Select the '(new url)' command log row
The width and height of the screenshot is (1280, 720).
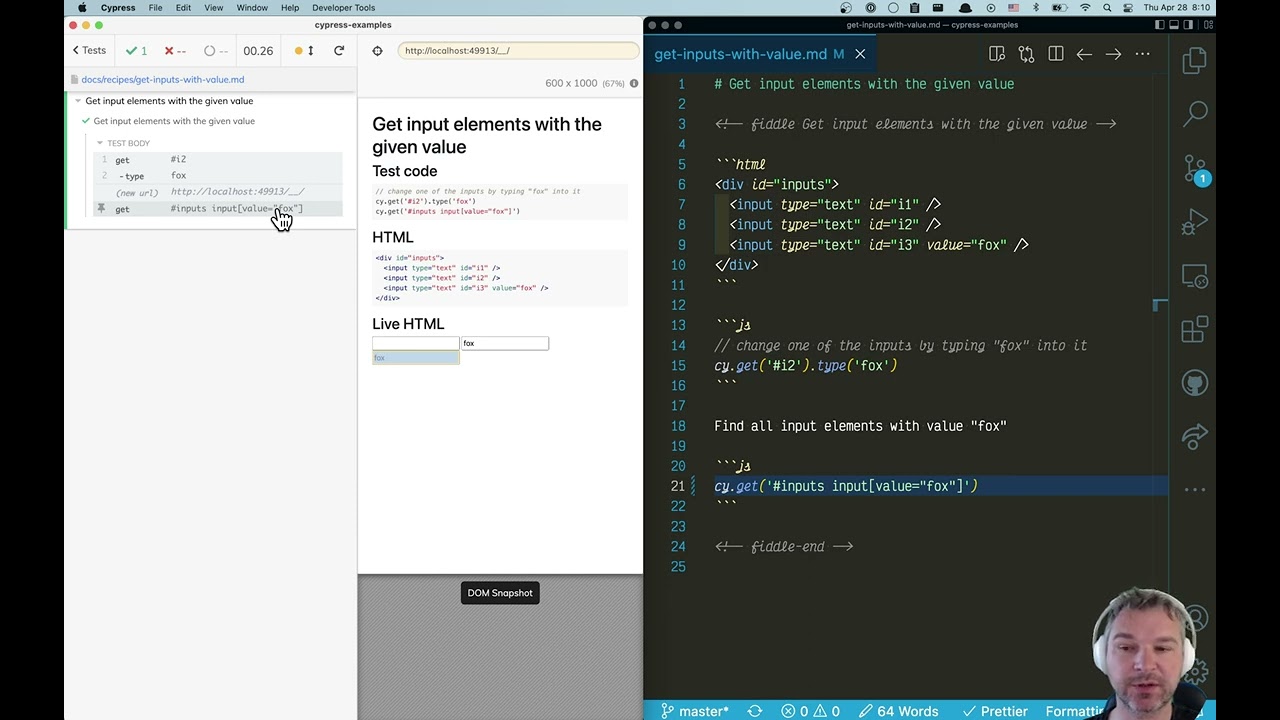[x=218, y=192]
